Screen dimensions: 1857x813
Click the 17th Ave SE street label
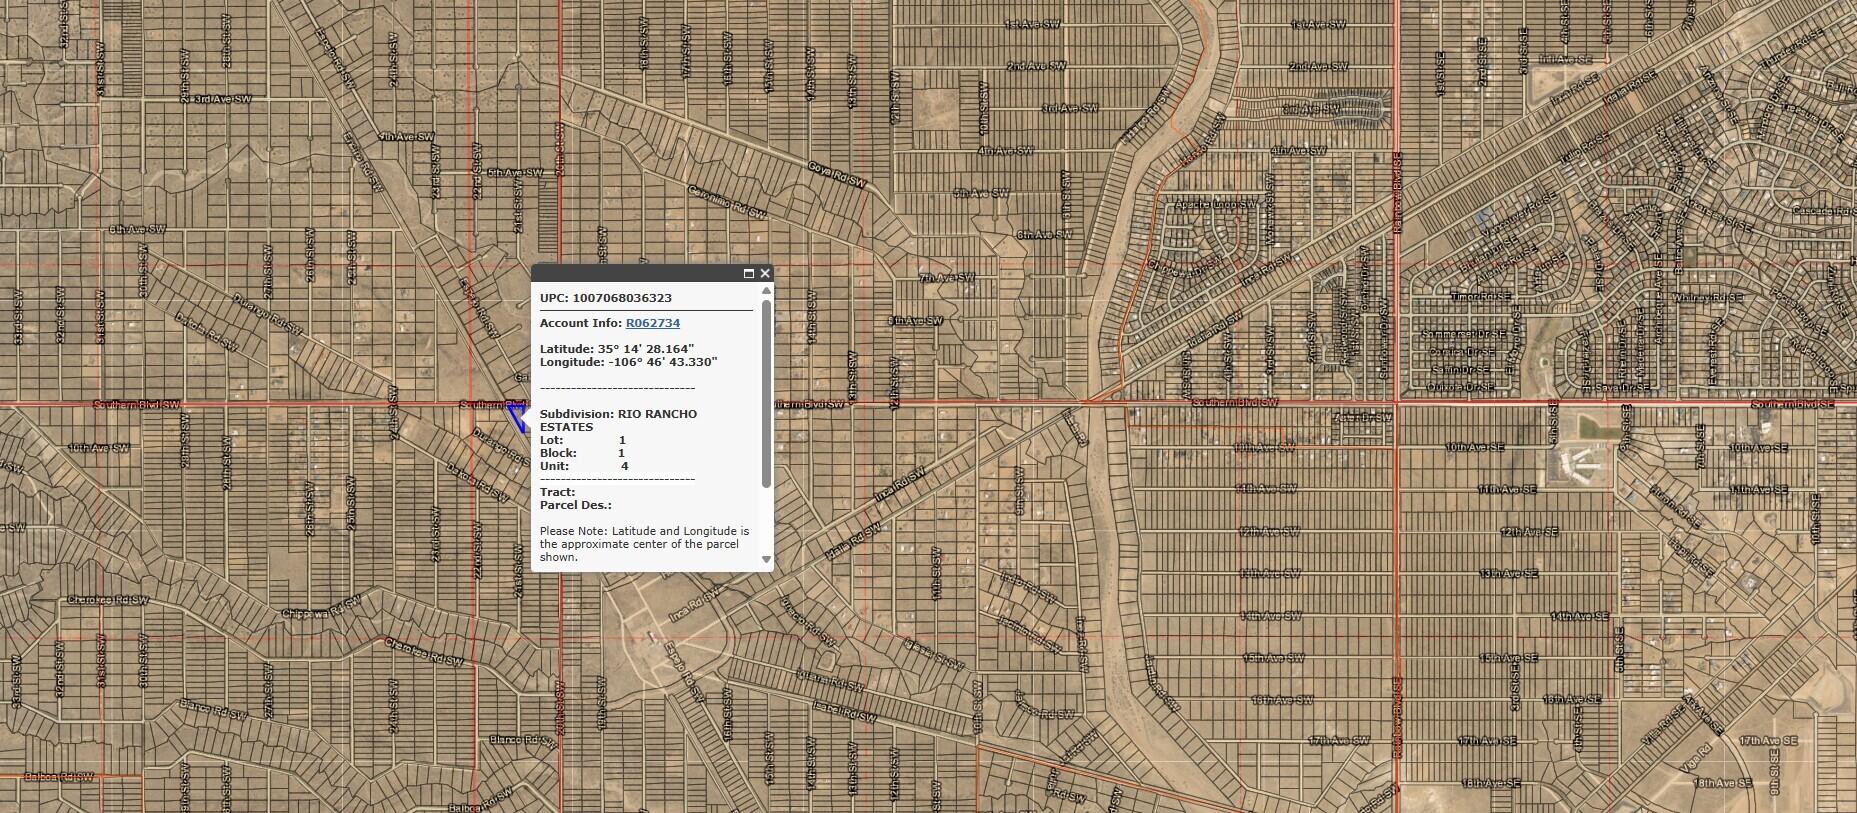click(1768, 740)
